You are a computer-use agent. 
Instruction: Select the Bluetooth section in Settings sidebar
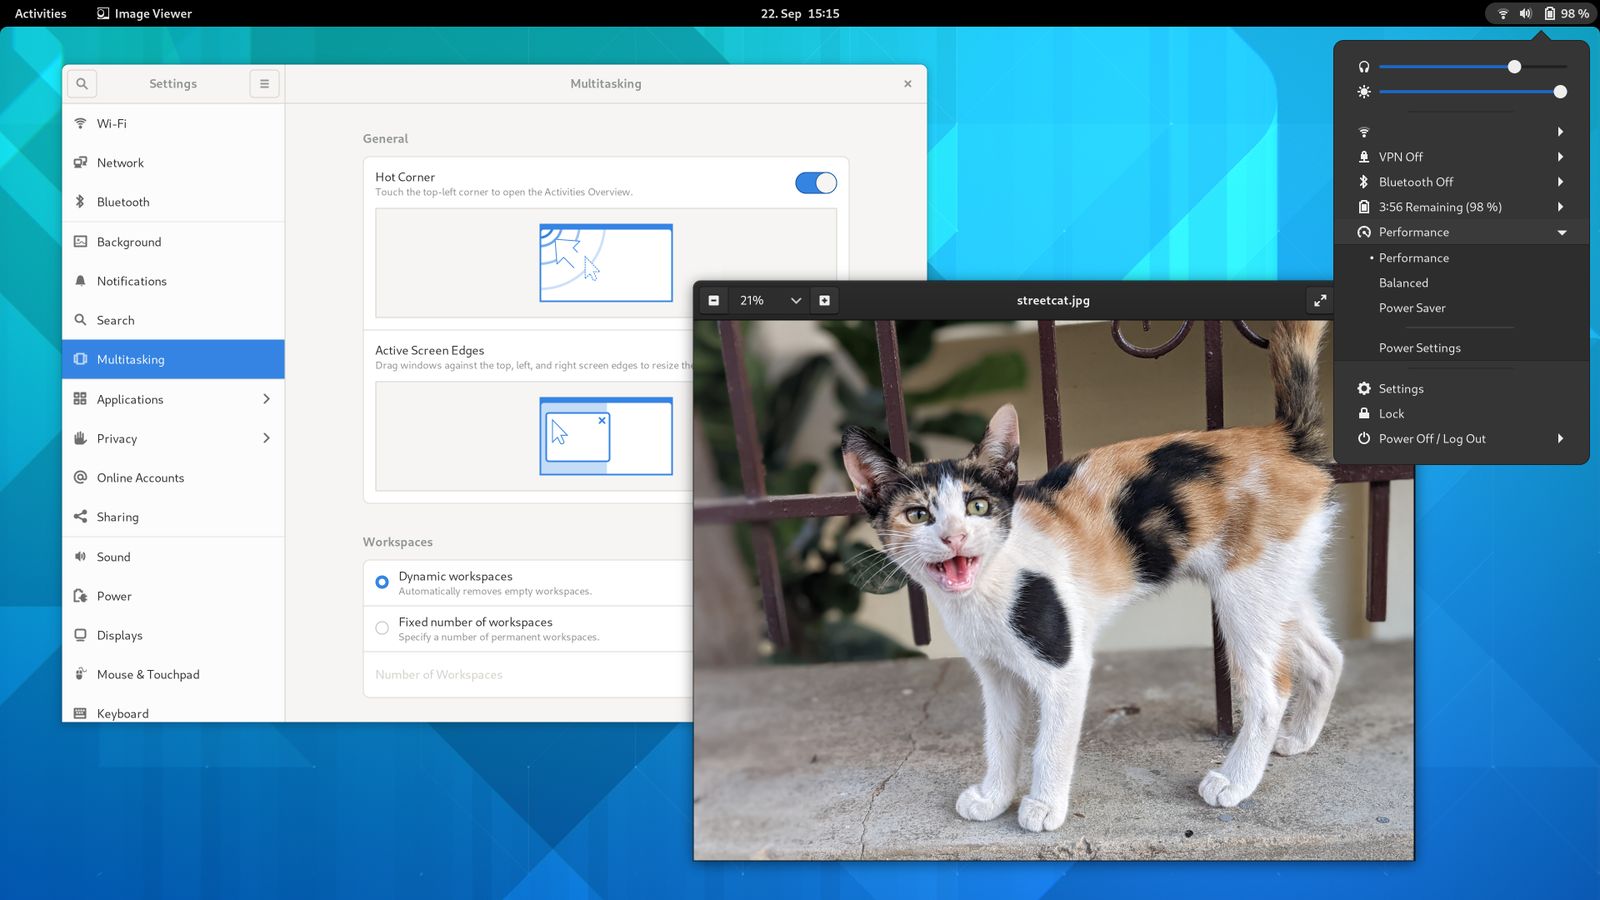coord(123,201)
